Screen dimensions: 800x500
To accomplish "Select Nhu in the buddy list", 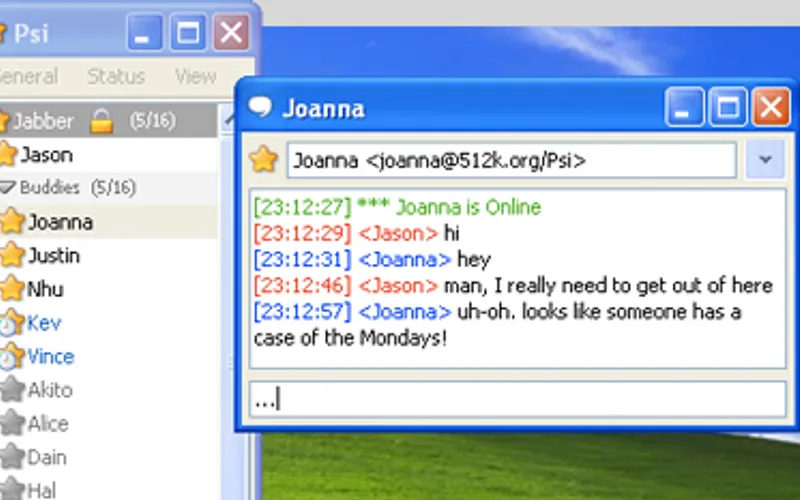I will [x=46, y=290].
